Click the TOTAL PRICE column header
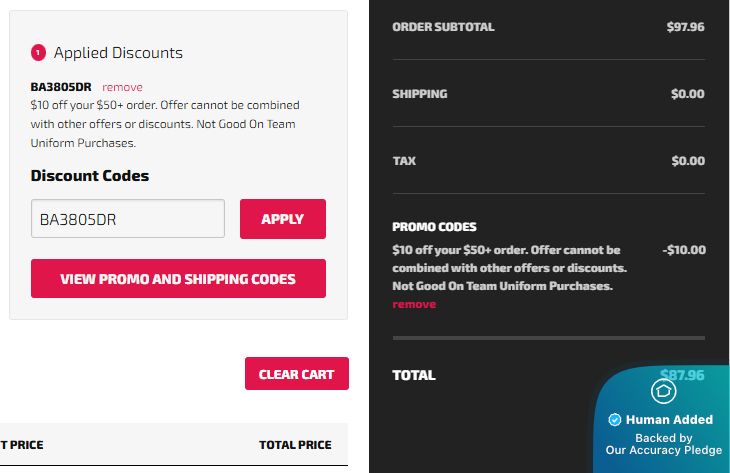 point(295,445)
